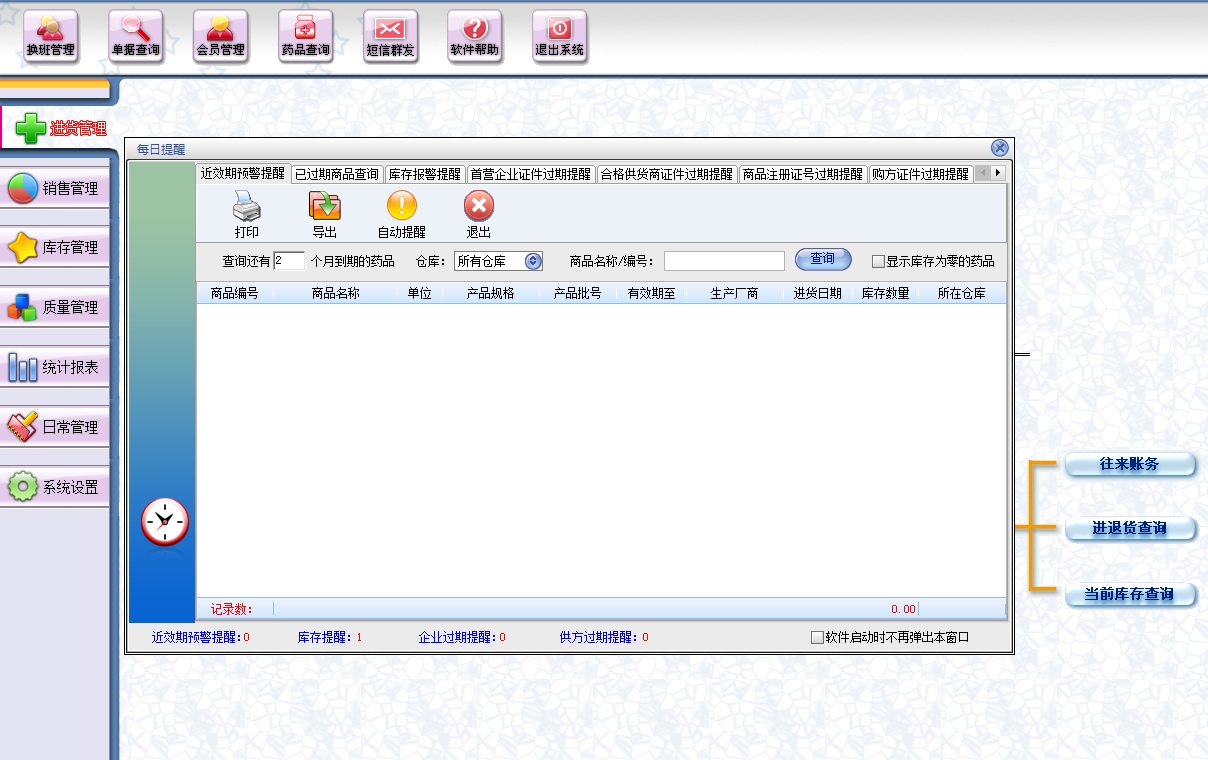The width and height of the screenshot is (1208, 760).
Task: Open Document Query (单据查询) toolbar icon
Action: coord(135,37)
